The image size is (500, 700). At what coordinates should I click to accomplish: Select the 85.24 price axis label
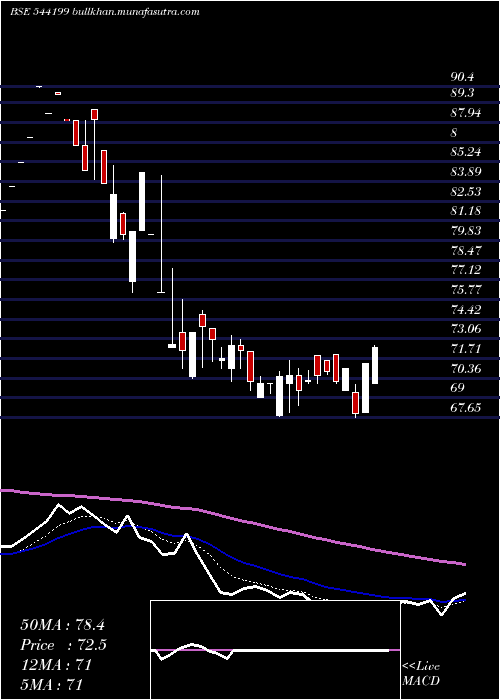coord(466,152)
